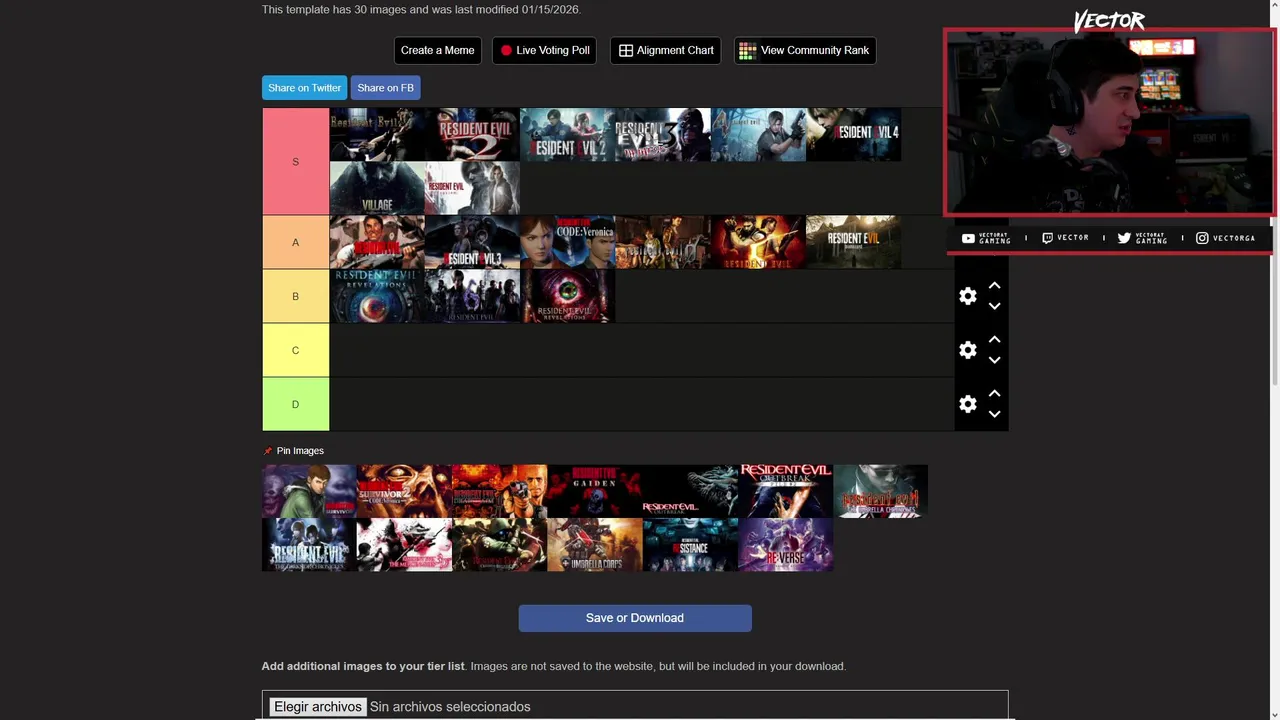Screen dimensions: 1280x720
Task: Click the red Pin Images pushpin icon
Action: 267,451
